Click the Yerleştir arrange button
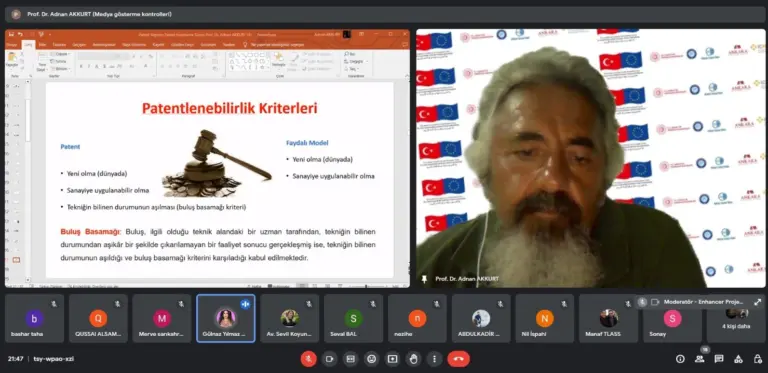 pyautogui.click(x=279, y=61)
